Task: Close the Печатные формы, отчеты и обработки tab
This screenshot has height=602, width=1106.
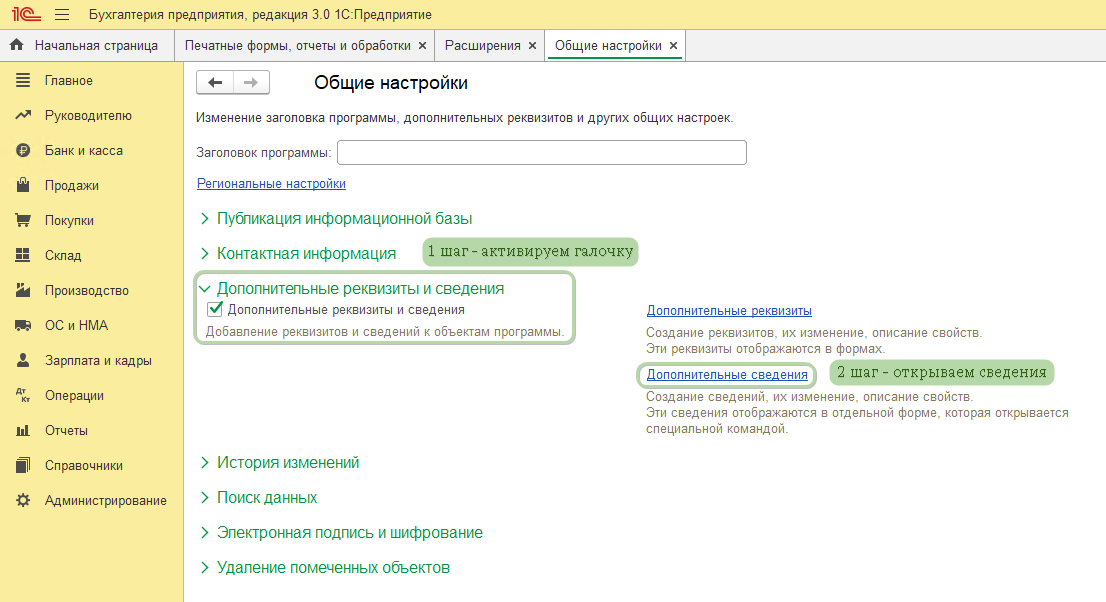Action: tap(423, 45)
